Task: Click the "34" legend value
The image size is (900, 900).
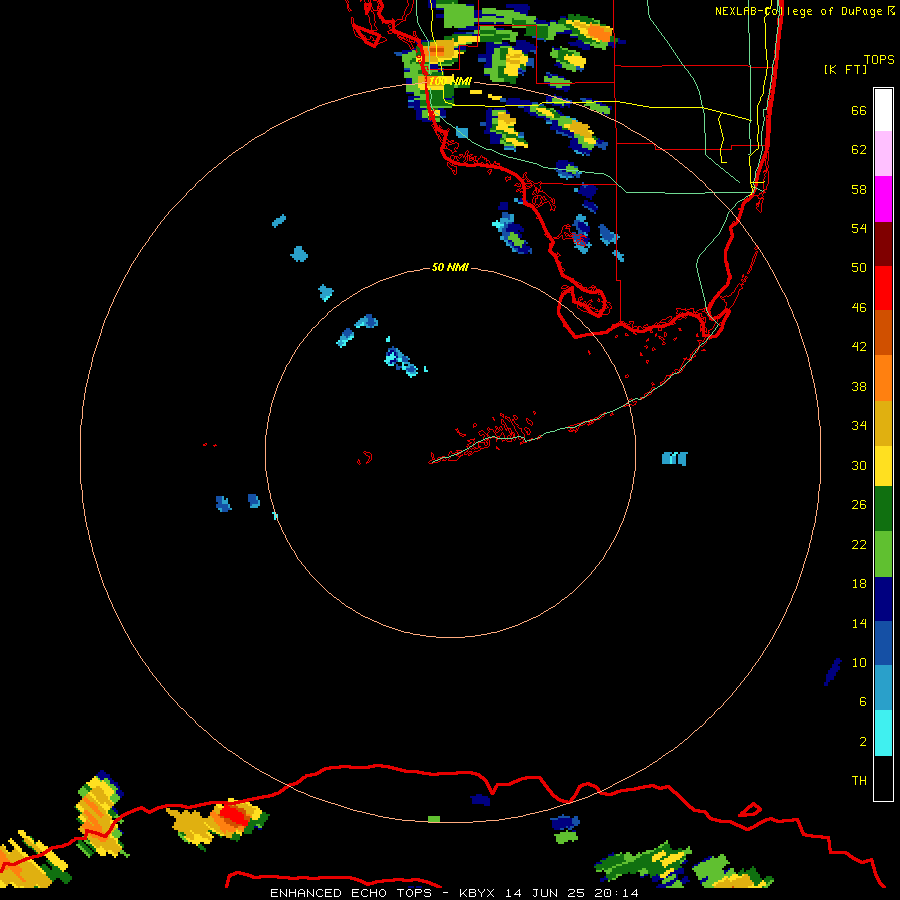Action: coord(859,425)
